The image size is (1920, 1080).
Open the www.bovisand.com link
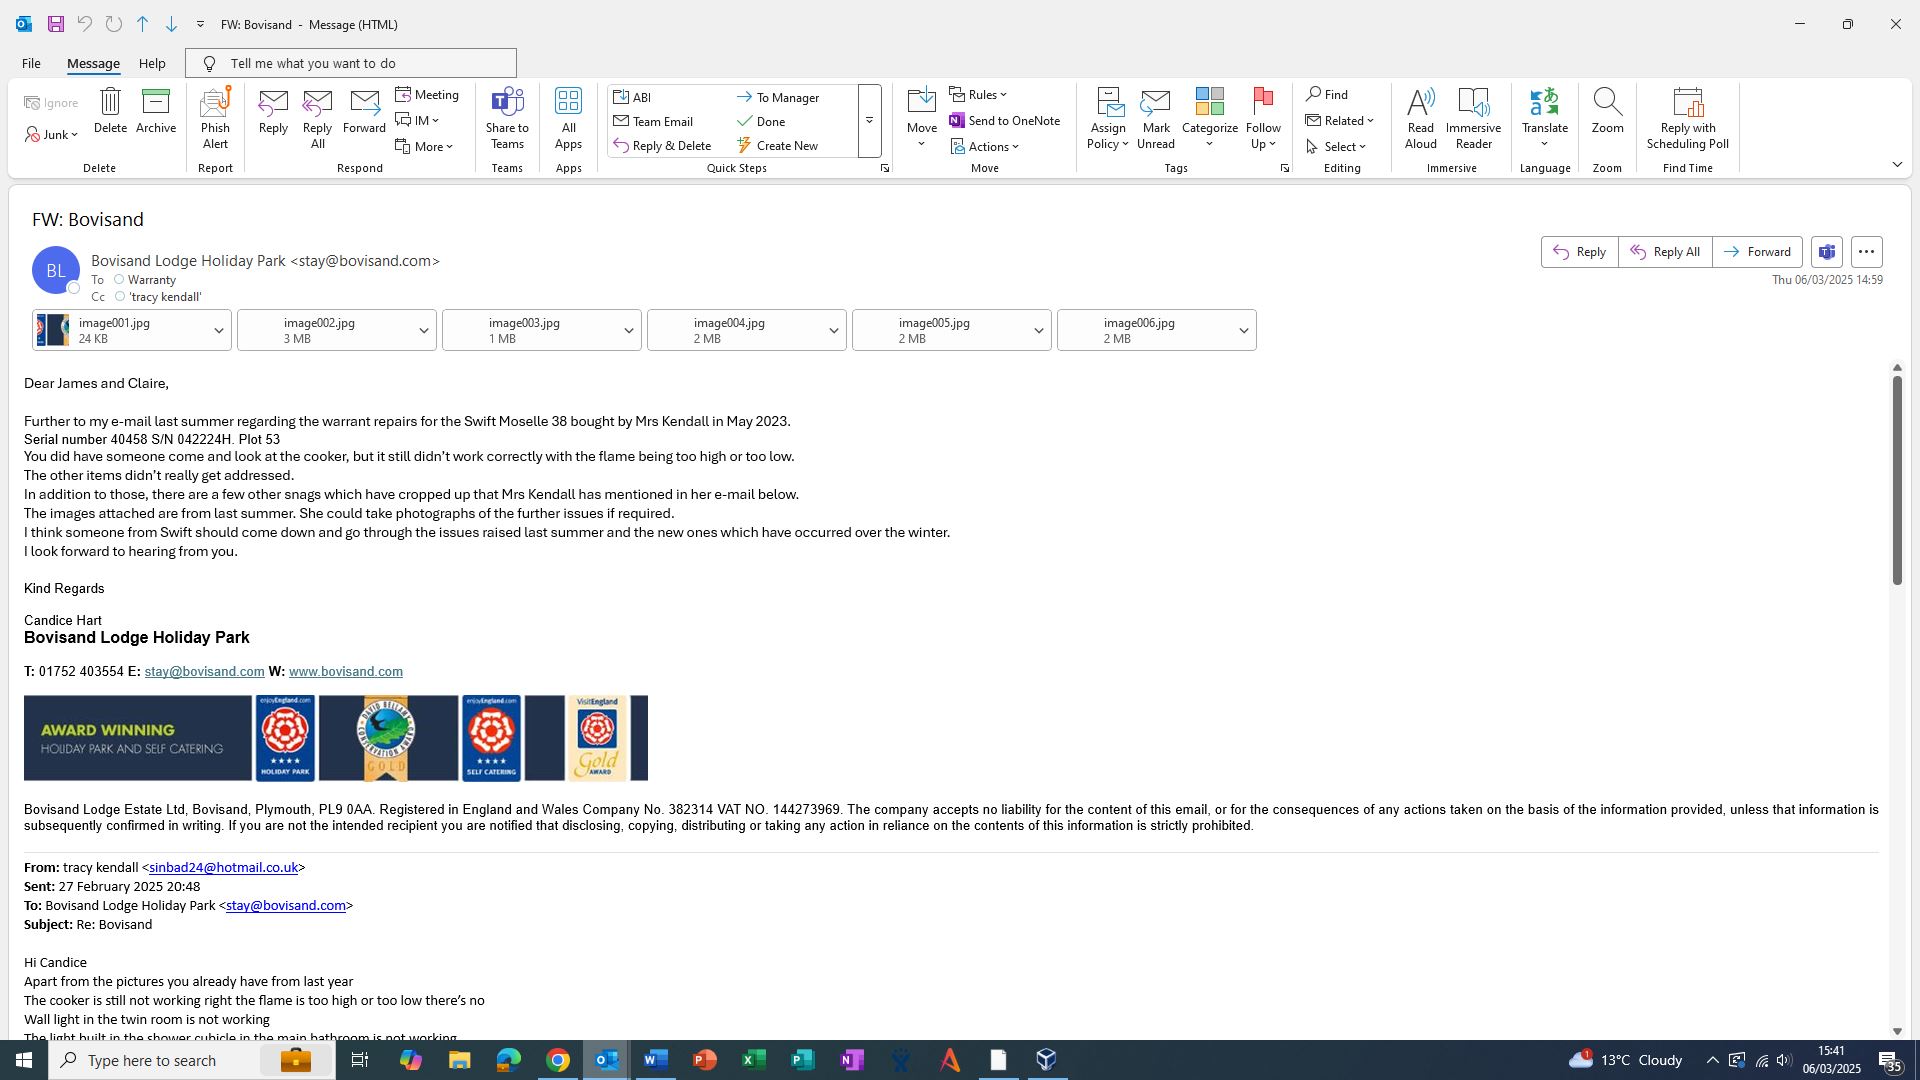(x=345, y=672)
